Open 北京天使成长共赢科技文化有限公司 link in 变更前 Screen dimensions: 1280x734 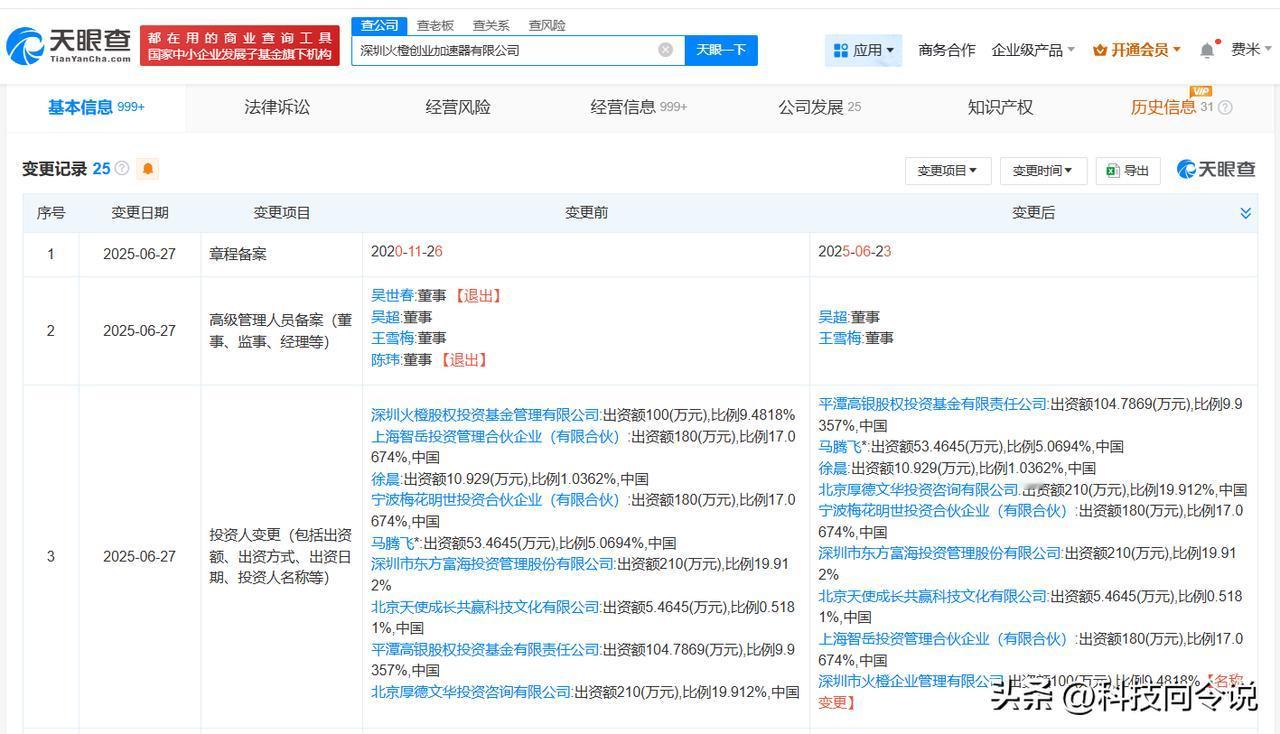(485, 607)
